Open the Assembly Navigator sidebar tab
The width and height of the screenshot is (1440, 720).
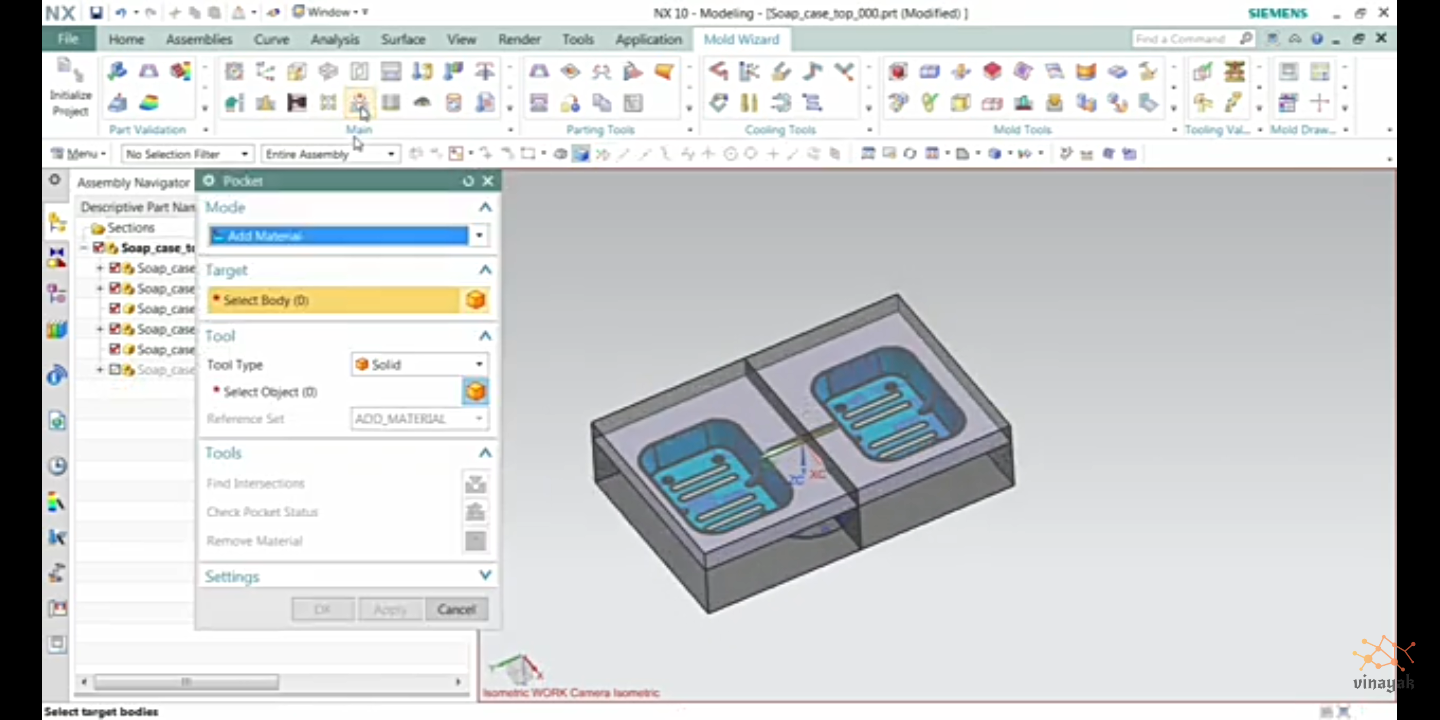tap(57, 223)
